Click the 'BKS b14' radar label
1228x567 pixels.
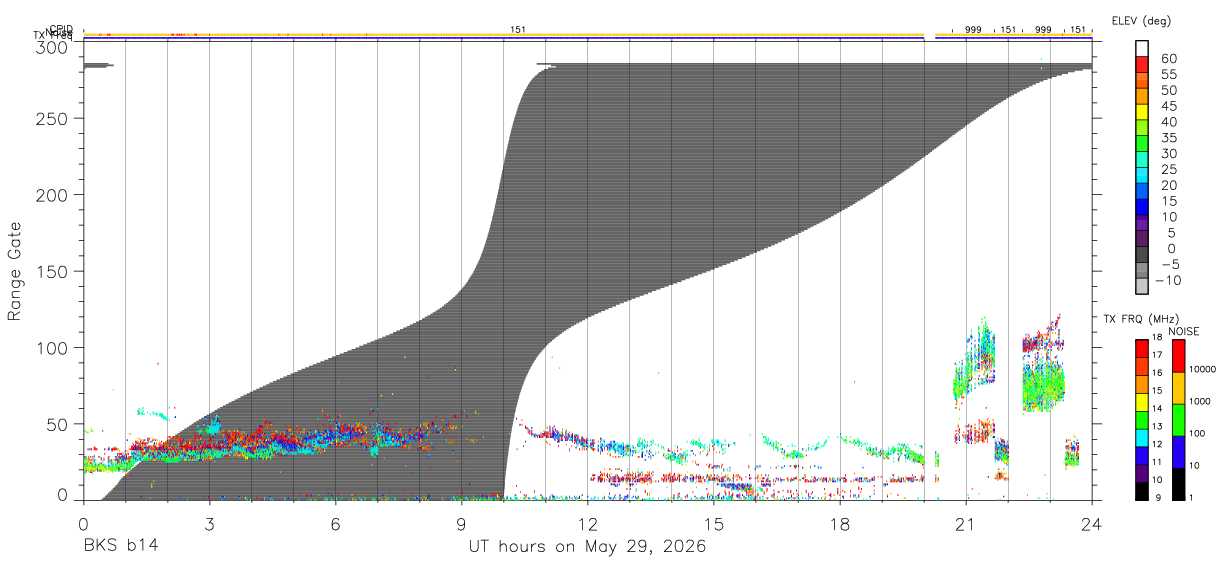pos(120,547)
